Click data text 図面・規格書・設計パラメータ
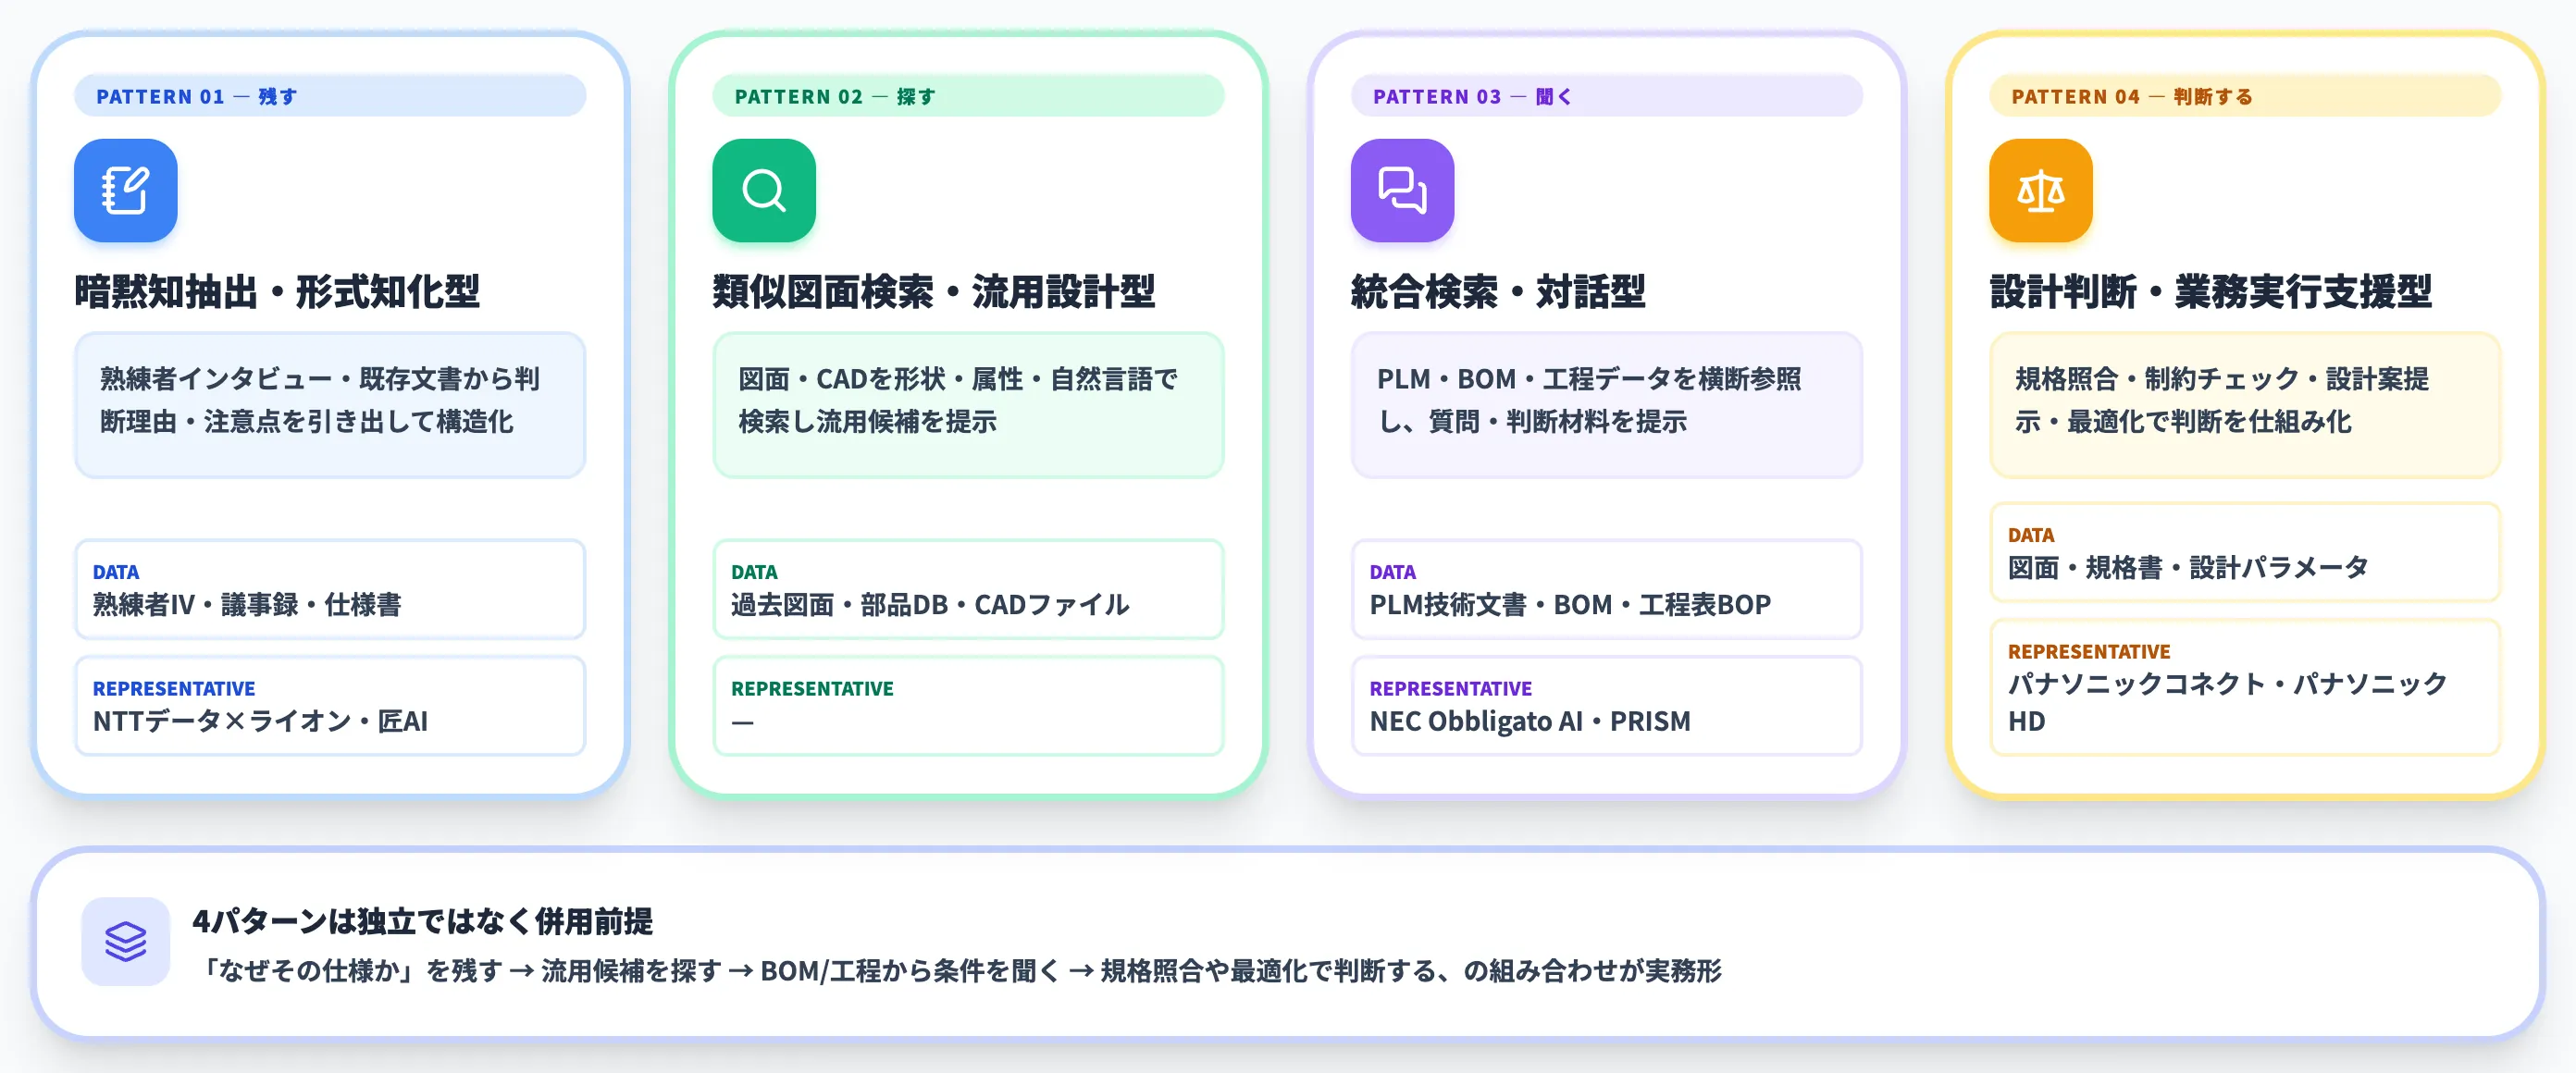2576x1073 pixels. click(2188, 568)
